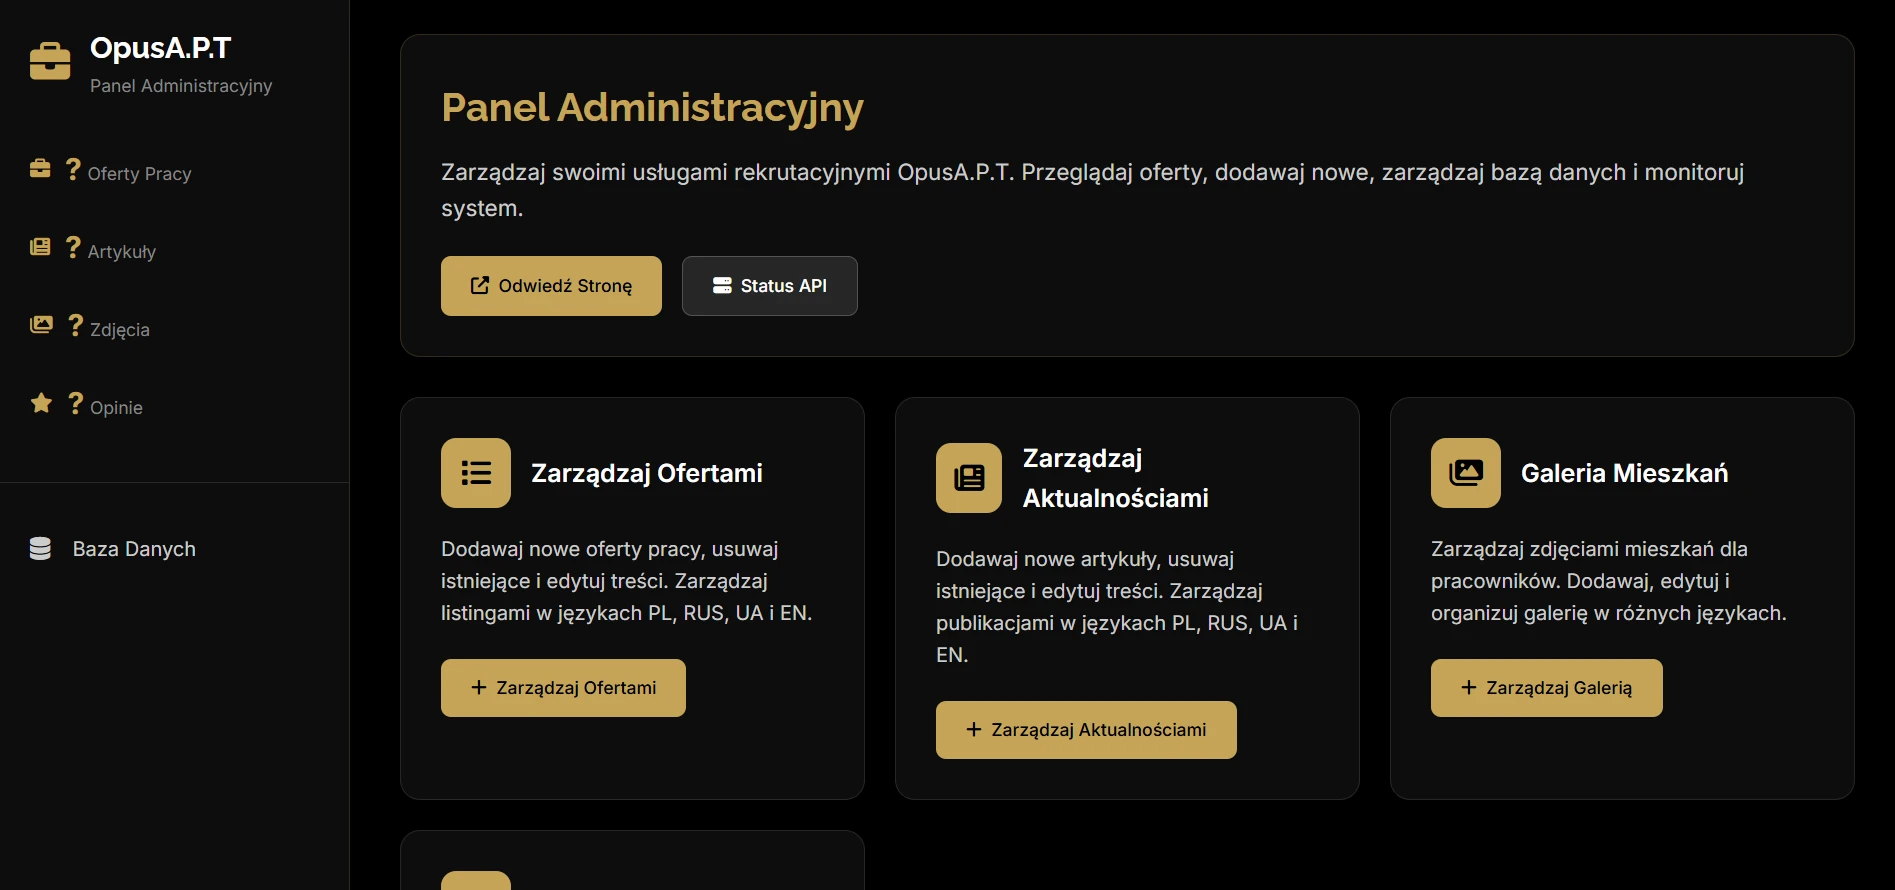This screenshot has width=1895, height=890.
Task: Open Oferty Pracy in the sidebar
Action: pos(139,172)
